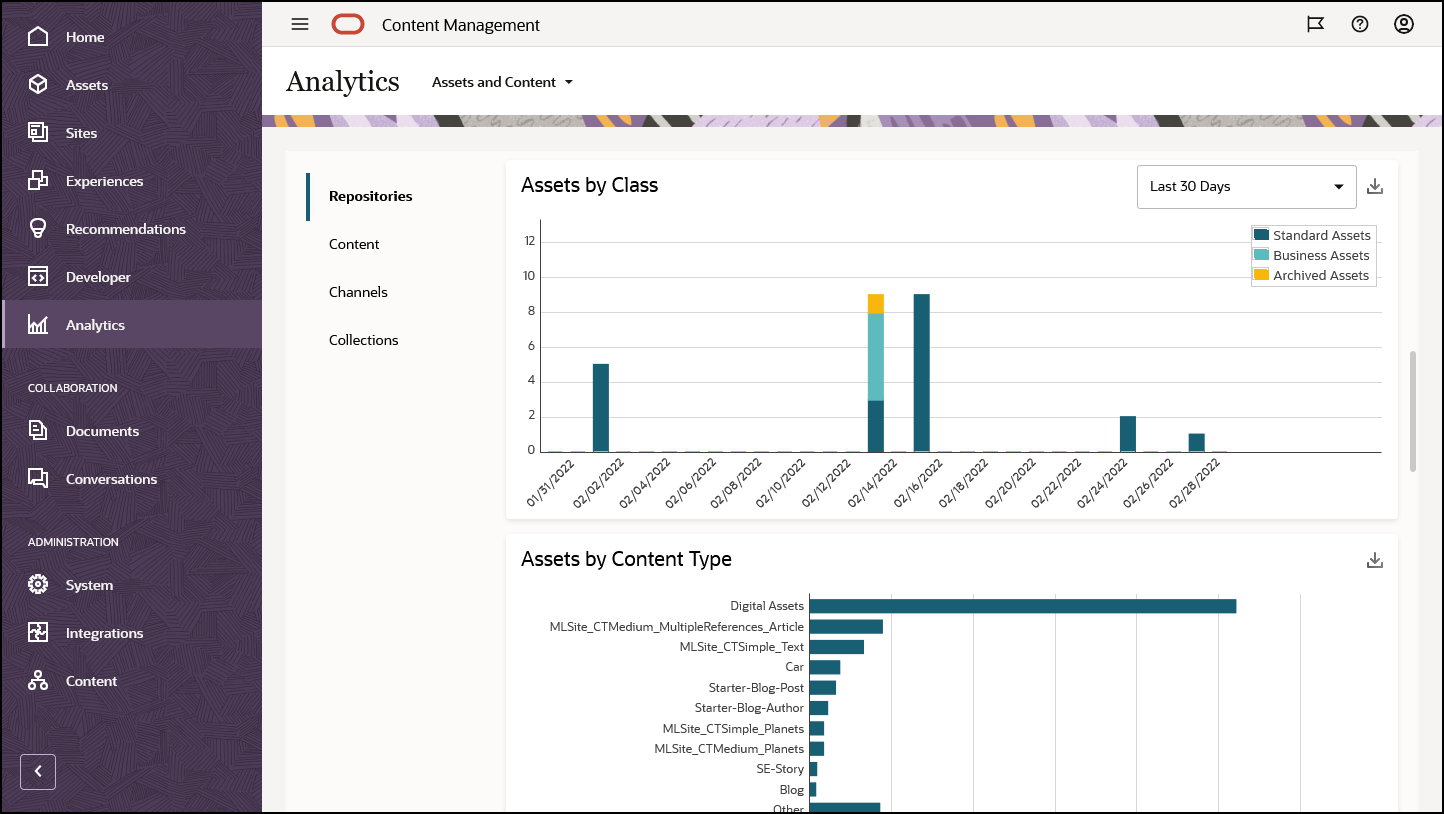
Task: Click the Content Management title
Action: coord(461,25)
